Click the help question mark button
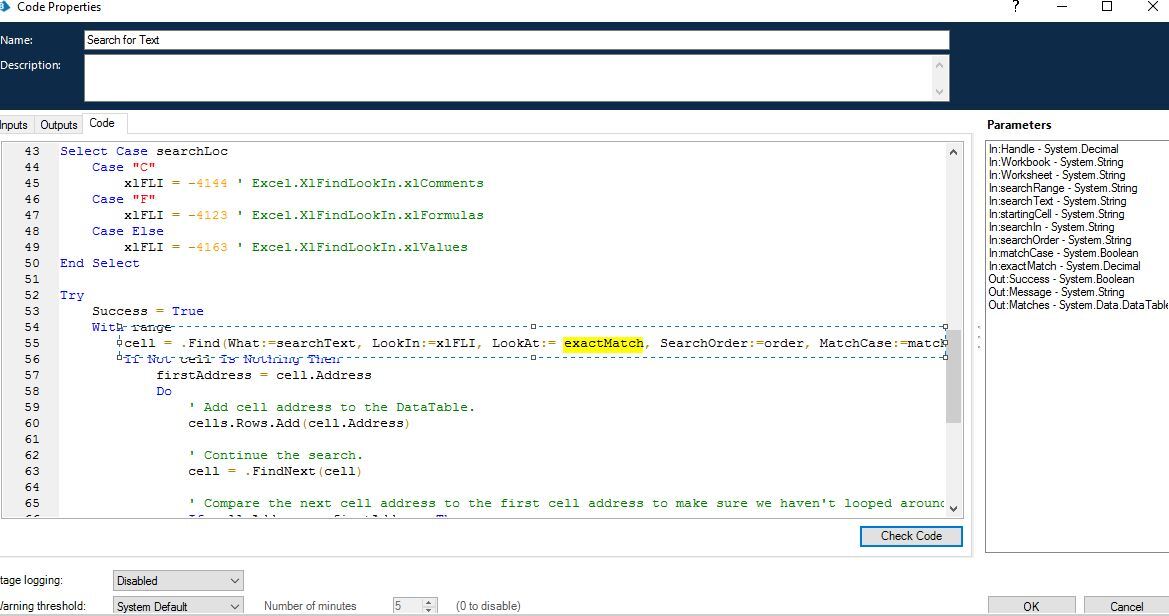This screenshot has height=616, width=1169. 1016,7
